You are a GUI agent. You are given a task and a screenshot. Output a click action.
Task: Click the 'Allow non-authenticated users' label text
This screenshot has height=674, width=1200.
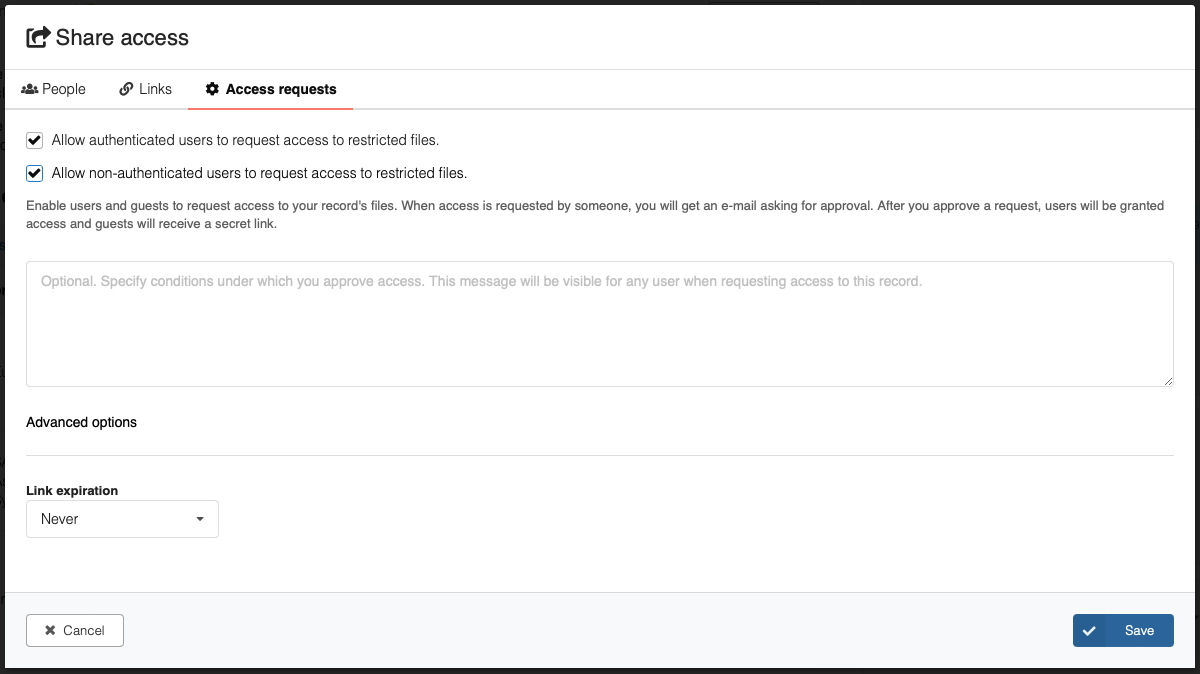click(259, 173)
